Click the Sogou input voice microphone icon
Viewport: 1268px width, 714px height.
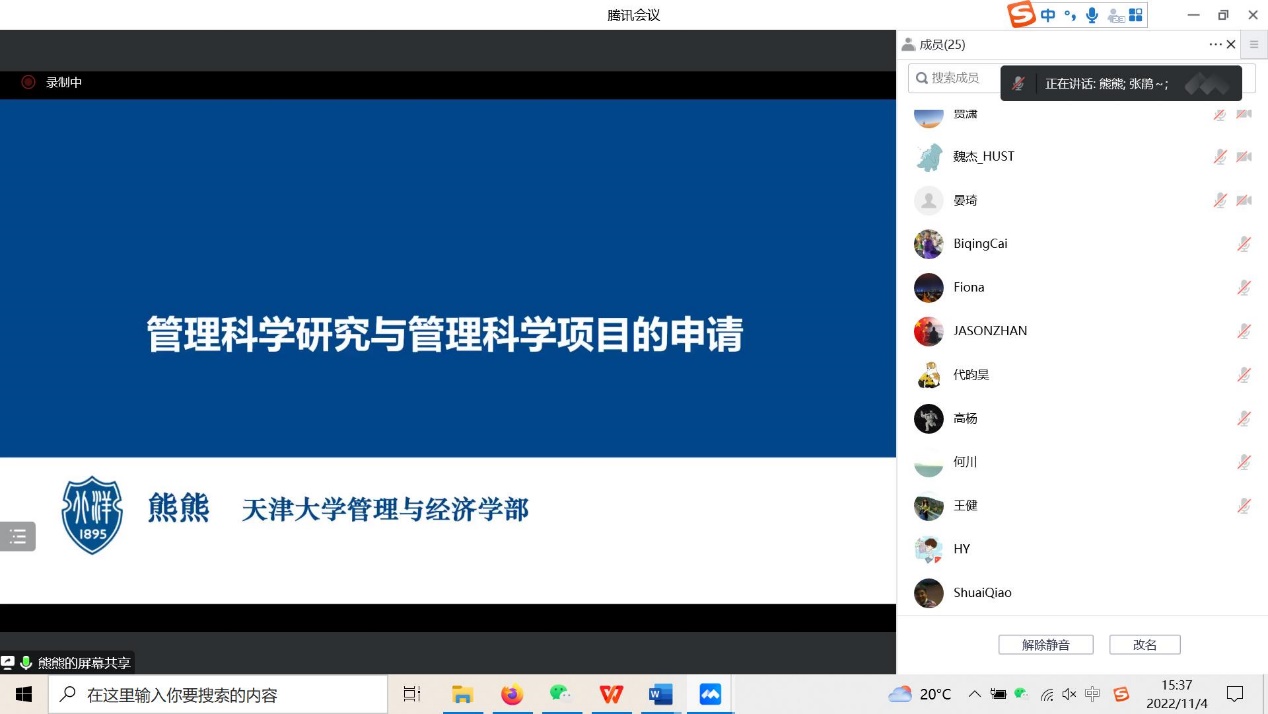pyautogui.click(x=1092, y=15)
